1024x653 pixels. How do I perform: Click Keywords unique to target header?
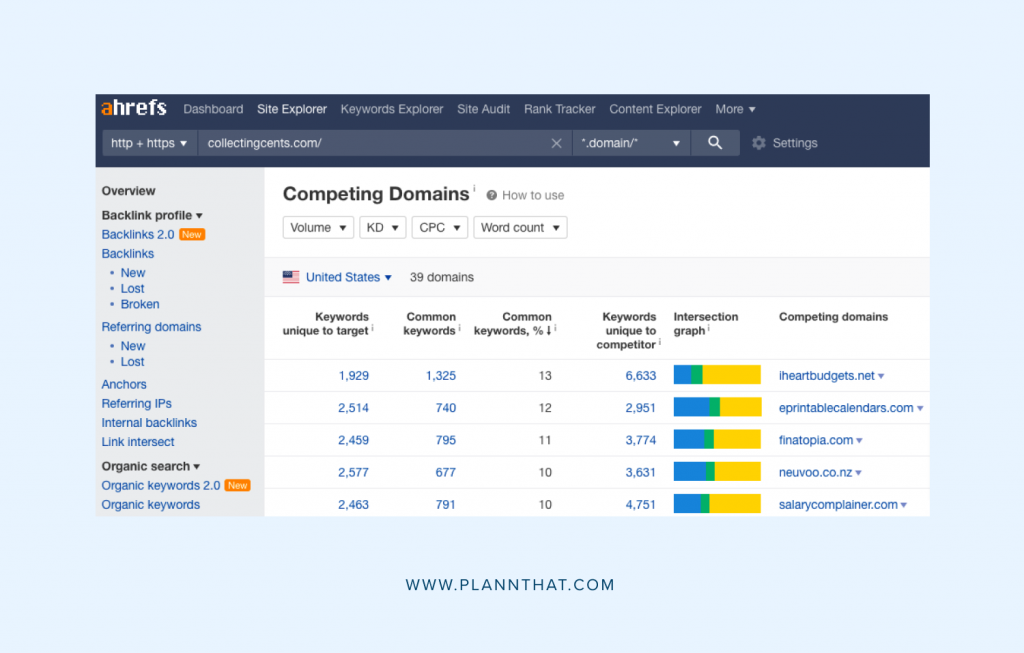point(326,324)
